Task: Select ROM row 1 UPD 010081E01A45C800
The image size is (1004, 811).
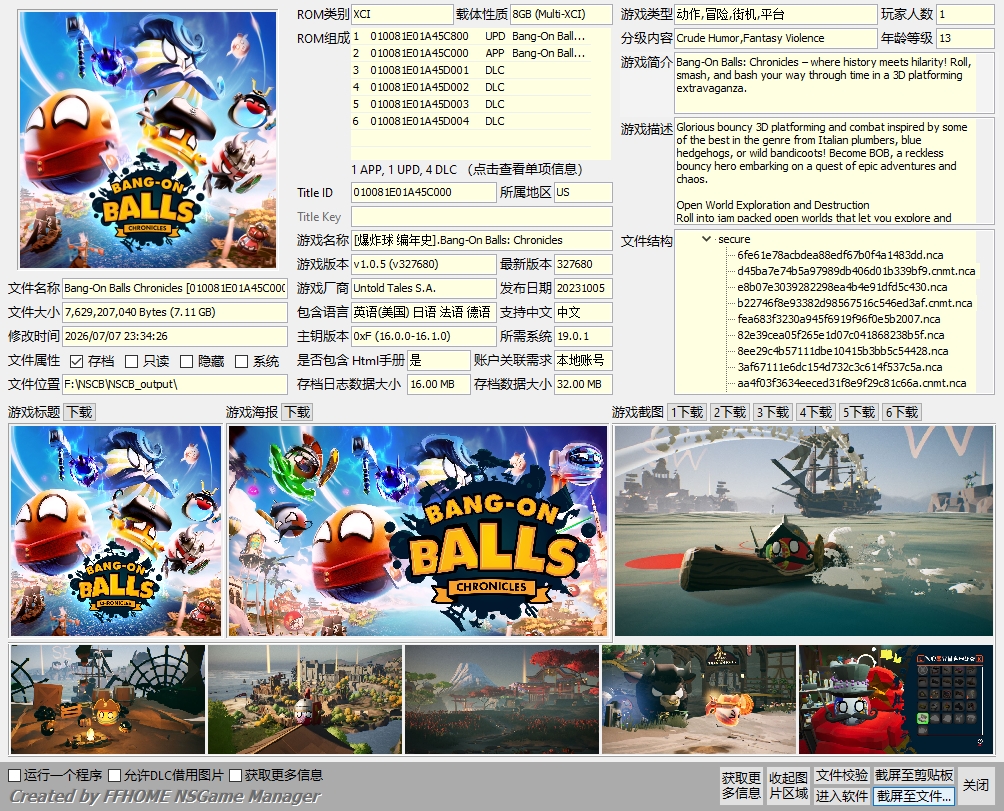Action: 471,36
